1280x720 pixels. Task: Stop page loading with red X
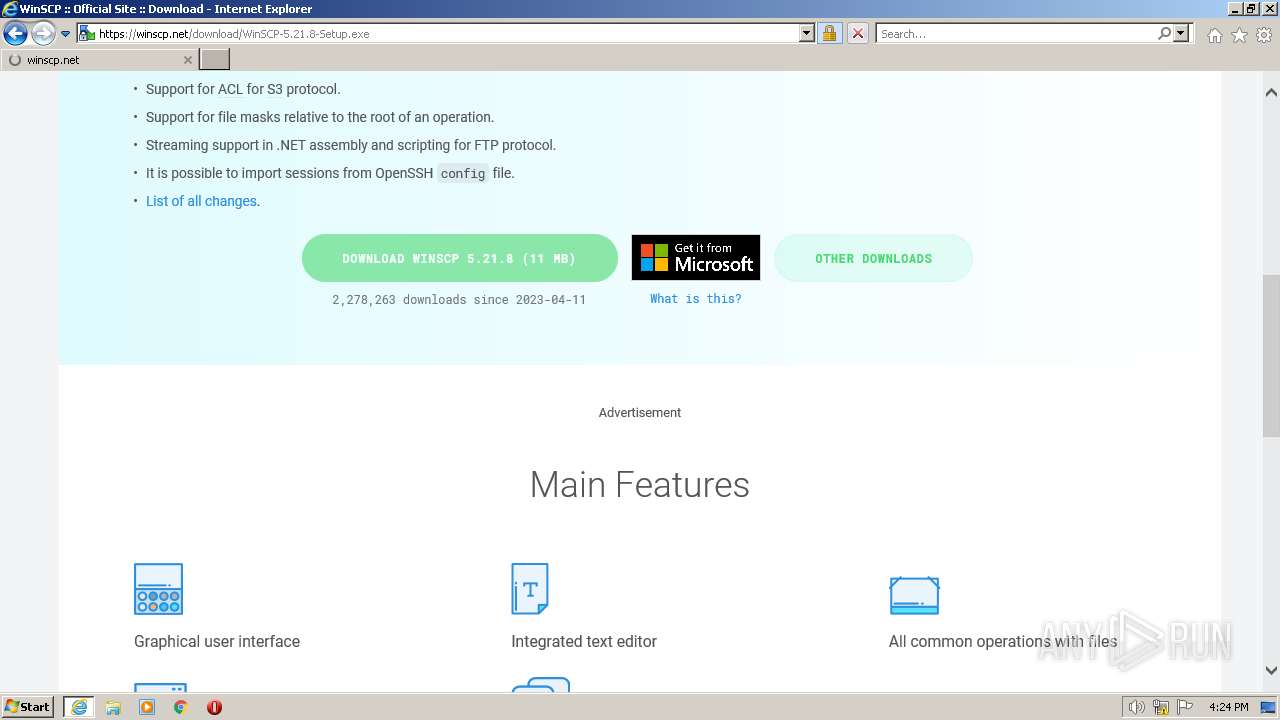click(858, 33)
